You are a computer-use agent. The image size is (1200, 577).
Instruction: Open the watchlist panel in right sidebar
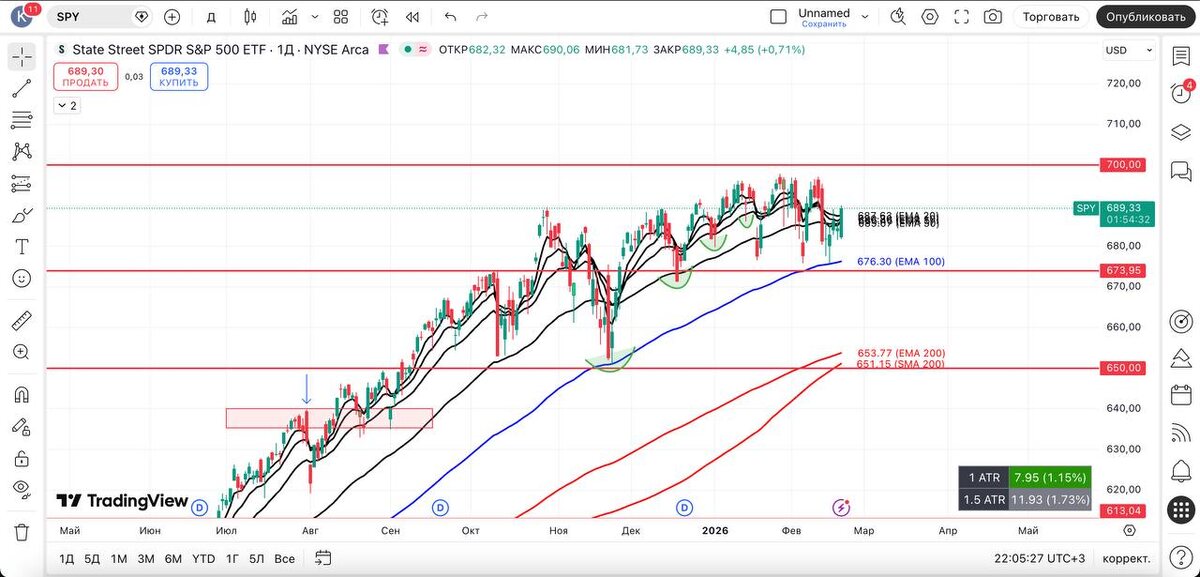tap(1180, 55)
